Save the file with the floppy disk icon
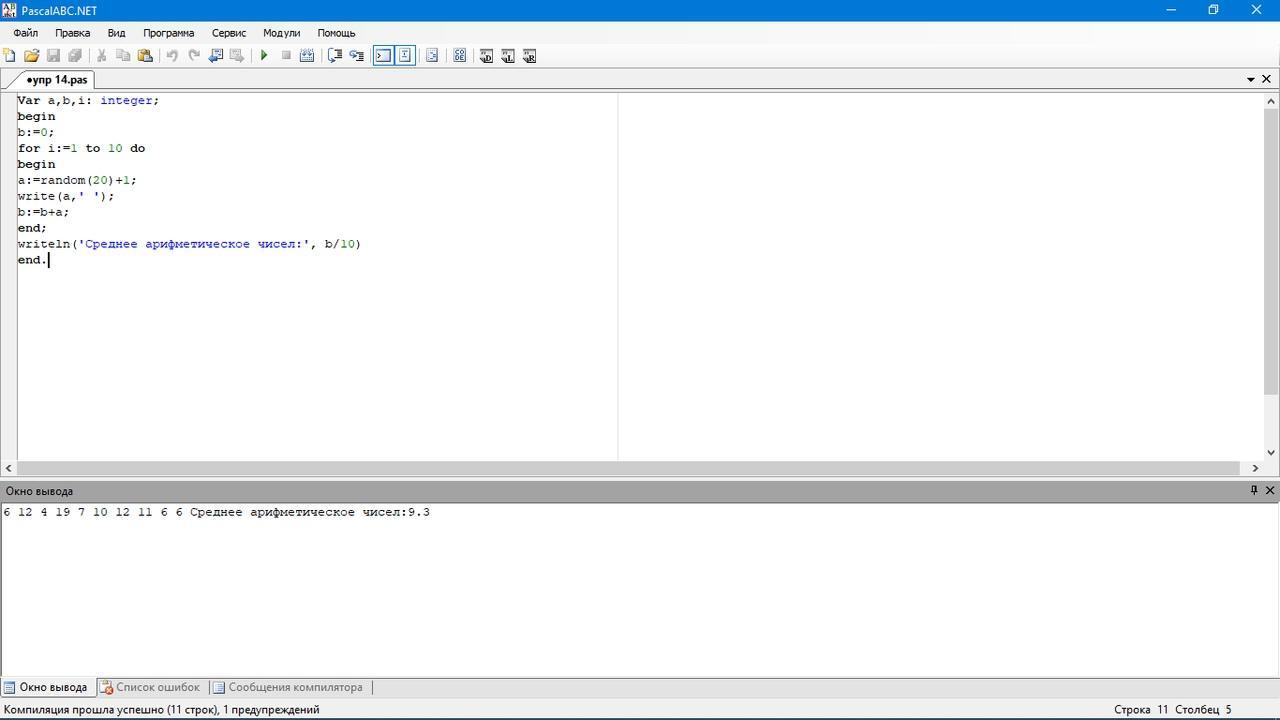1280x720 pixels. [54, 56]
